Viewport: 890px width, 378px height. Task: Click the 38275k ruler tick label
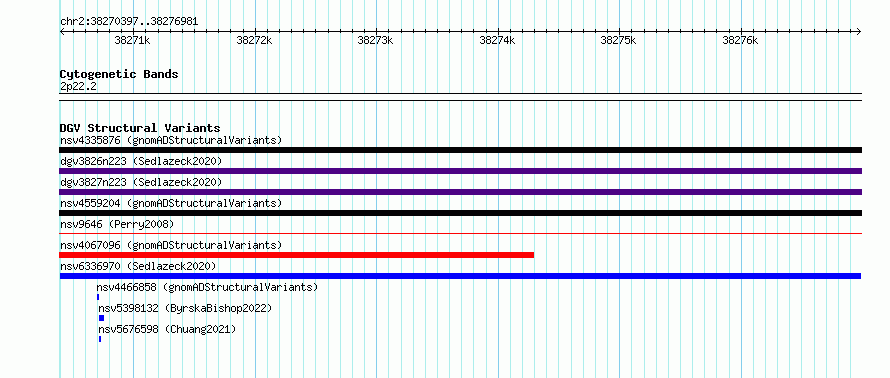click(618, 40)
